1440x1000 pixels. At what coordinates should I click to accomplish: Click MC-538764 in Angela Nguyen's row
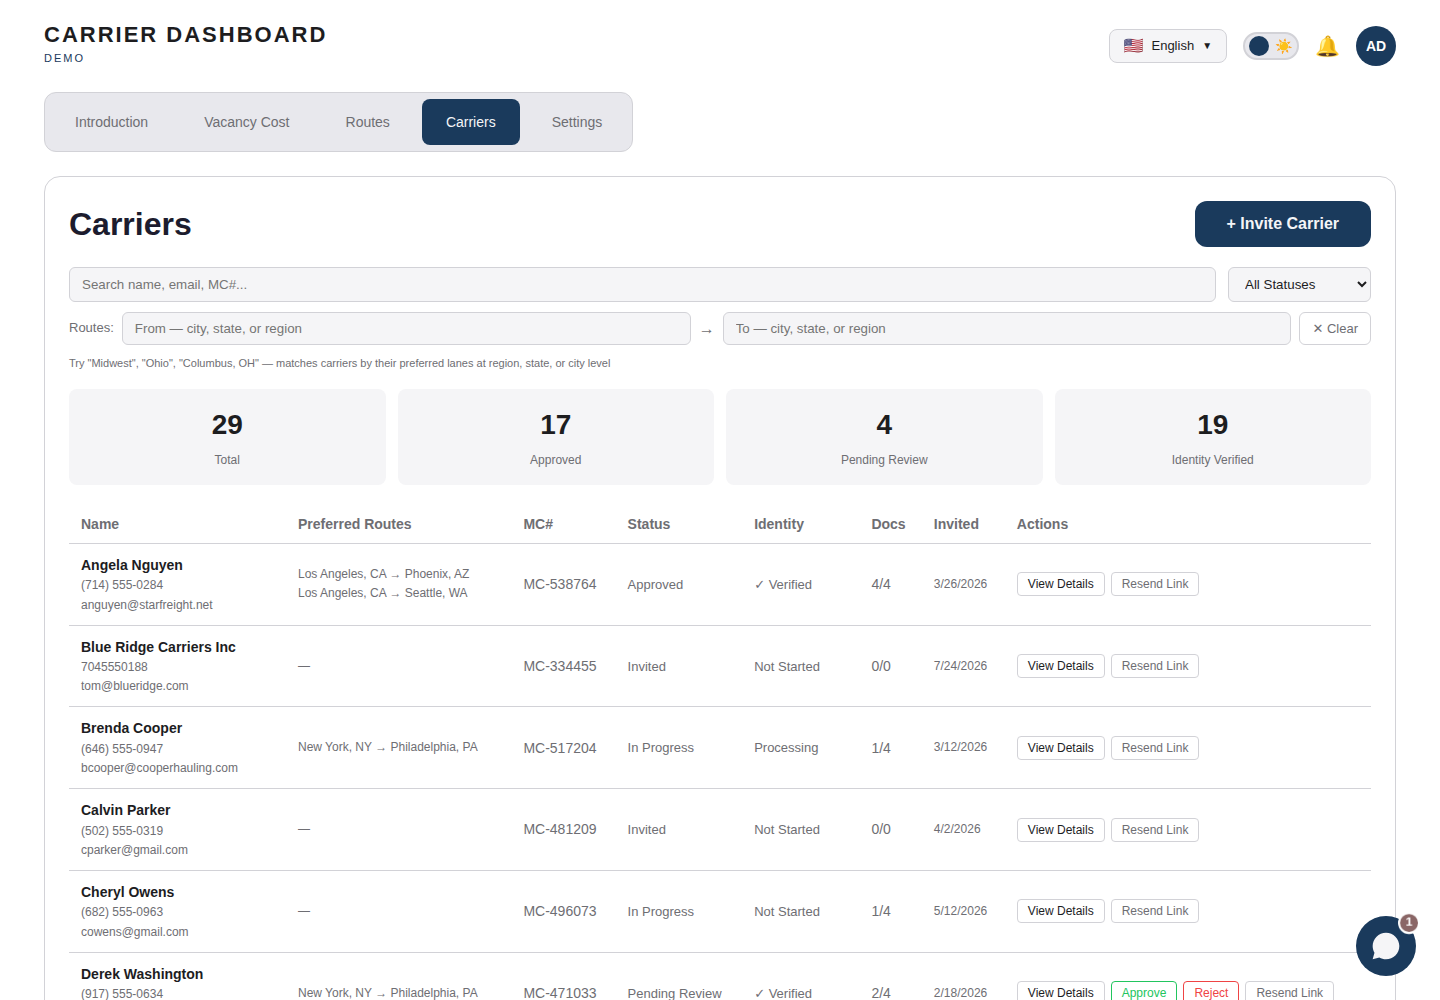click(x=560, y=584)
